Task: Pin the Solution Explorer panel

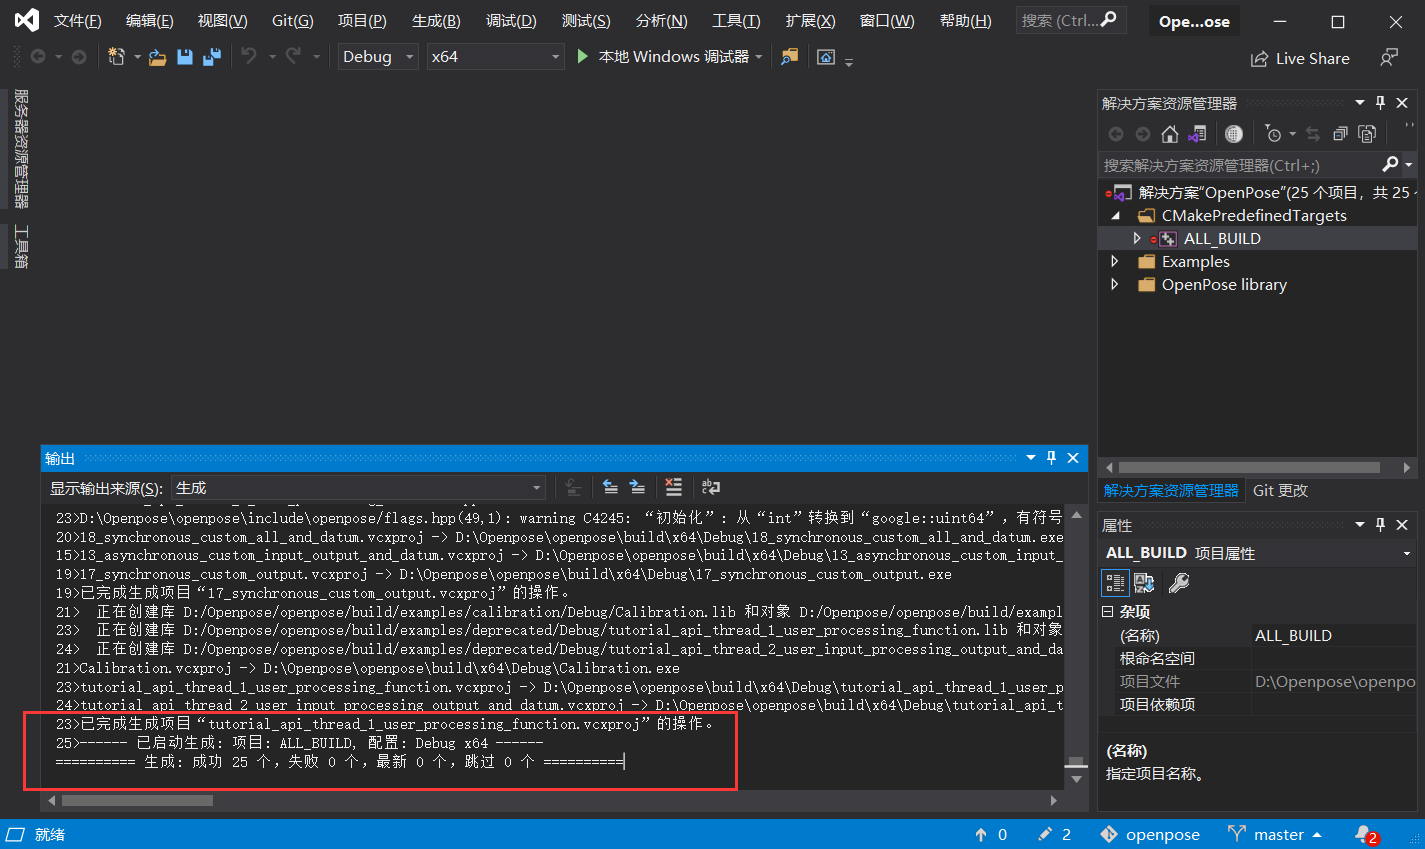Action: coord(1381,103)
